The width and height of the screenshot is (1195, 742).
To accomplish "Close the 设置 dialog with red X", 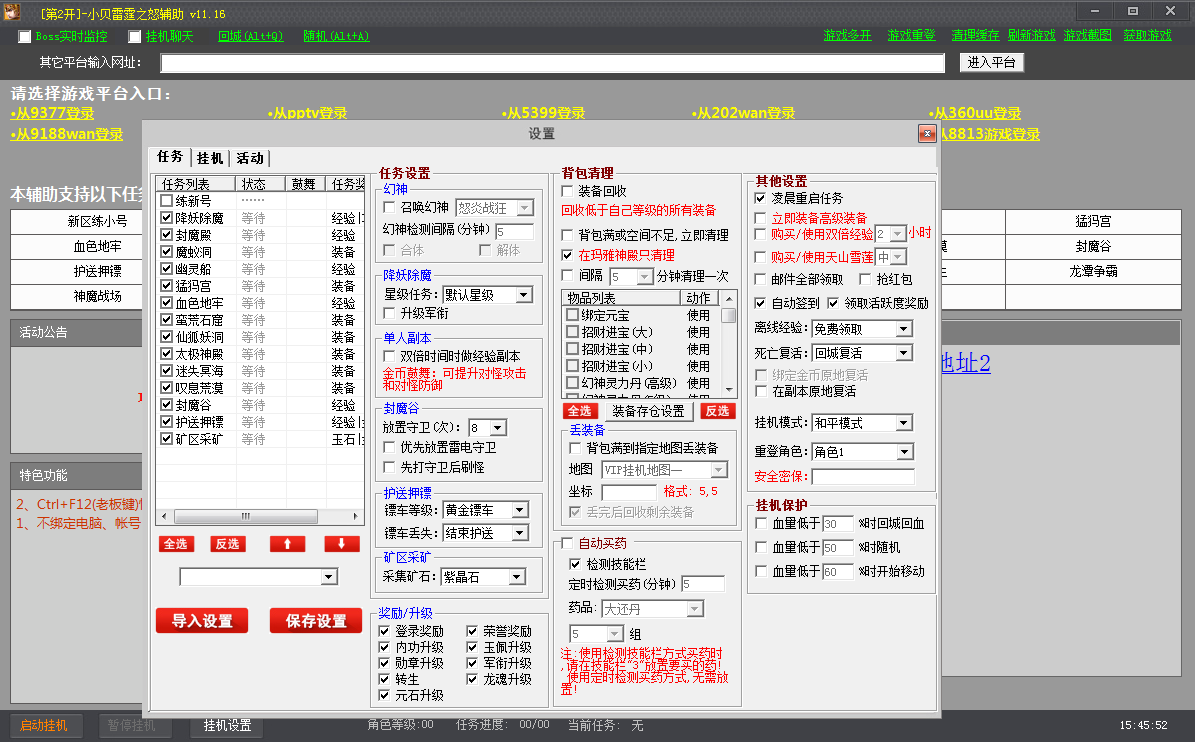I will [926, 134].
